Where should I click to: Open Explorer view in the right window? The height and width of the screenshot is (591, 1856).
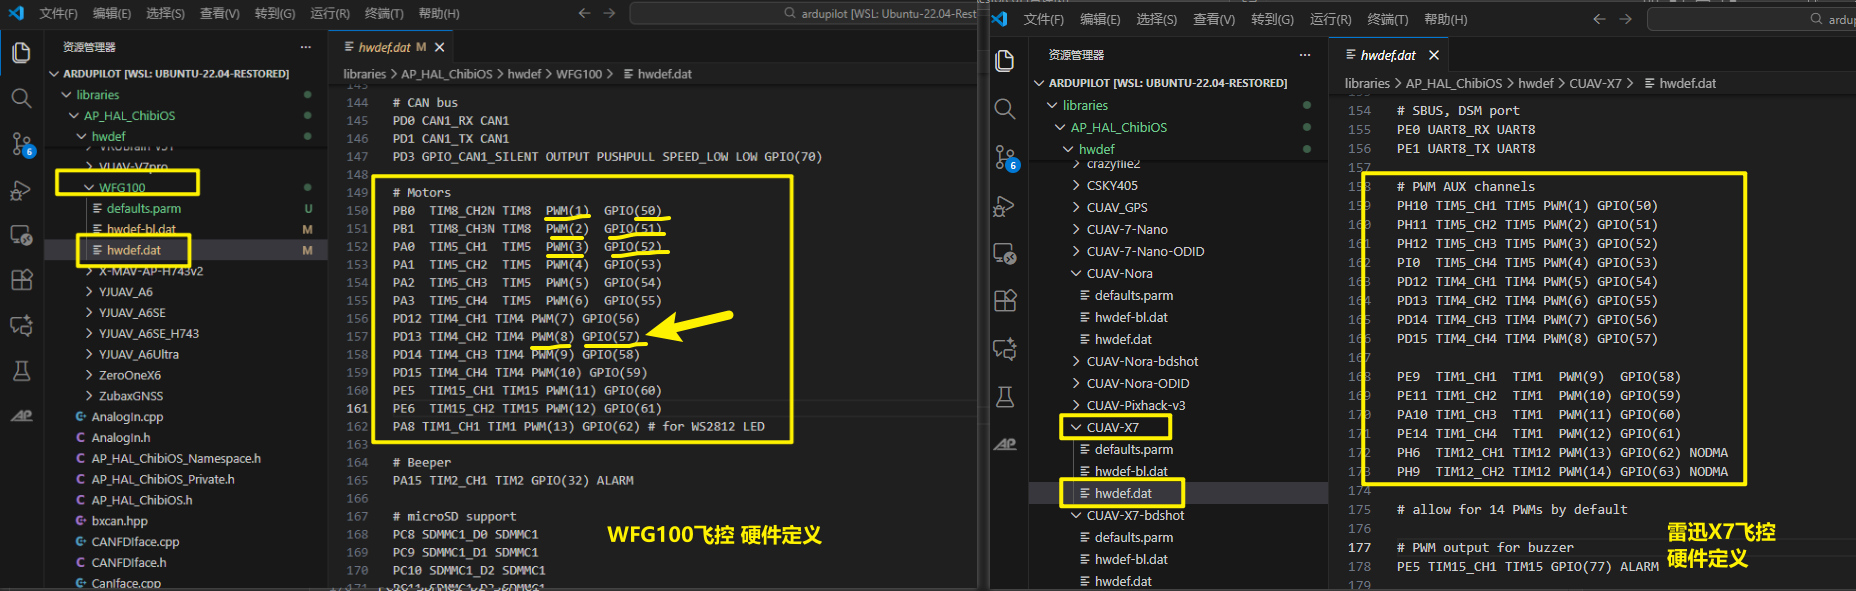pyautogui.click(x=1005, y=62)
